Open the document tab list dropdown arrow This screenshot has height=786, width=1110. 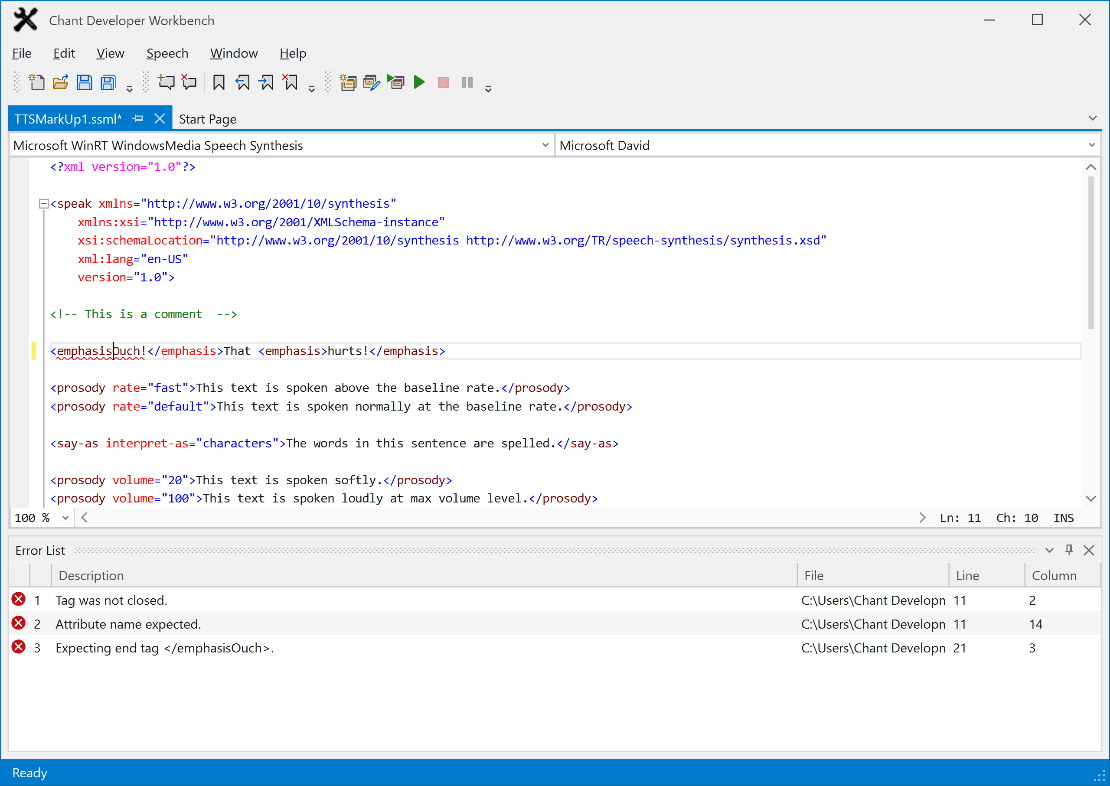[1092, 118]
